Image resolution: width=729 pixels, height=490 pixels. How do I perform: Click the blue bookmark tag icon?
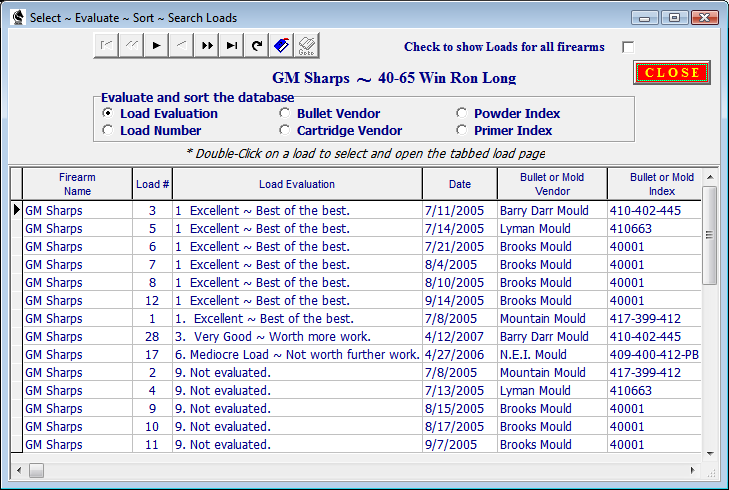point(282,45)
